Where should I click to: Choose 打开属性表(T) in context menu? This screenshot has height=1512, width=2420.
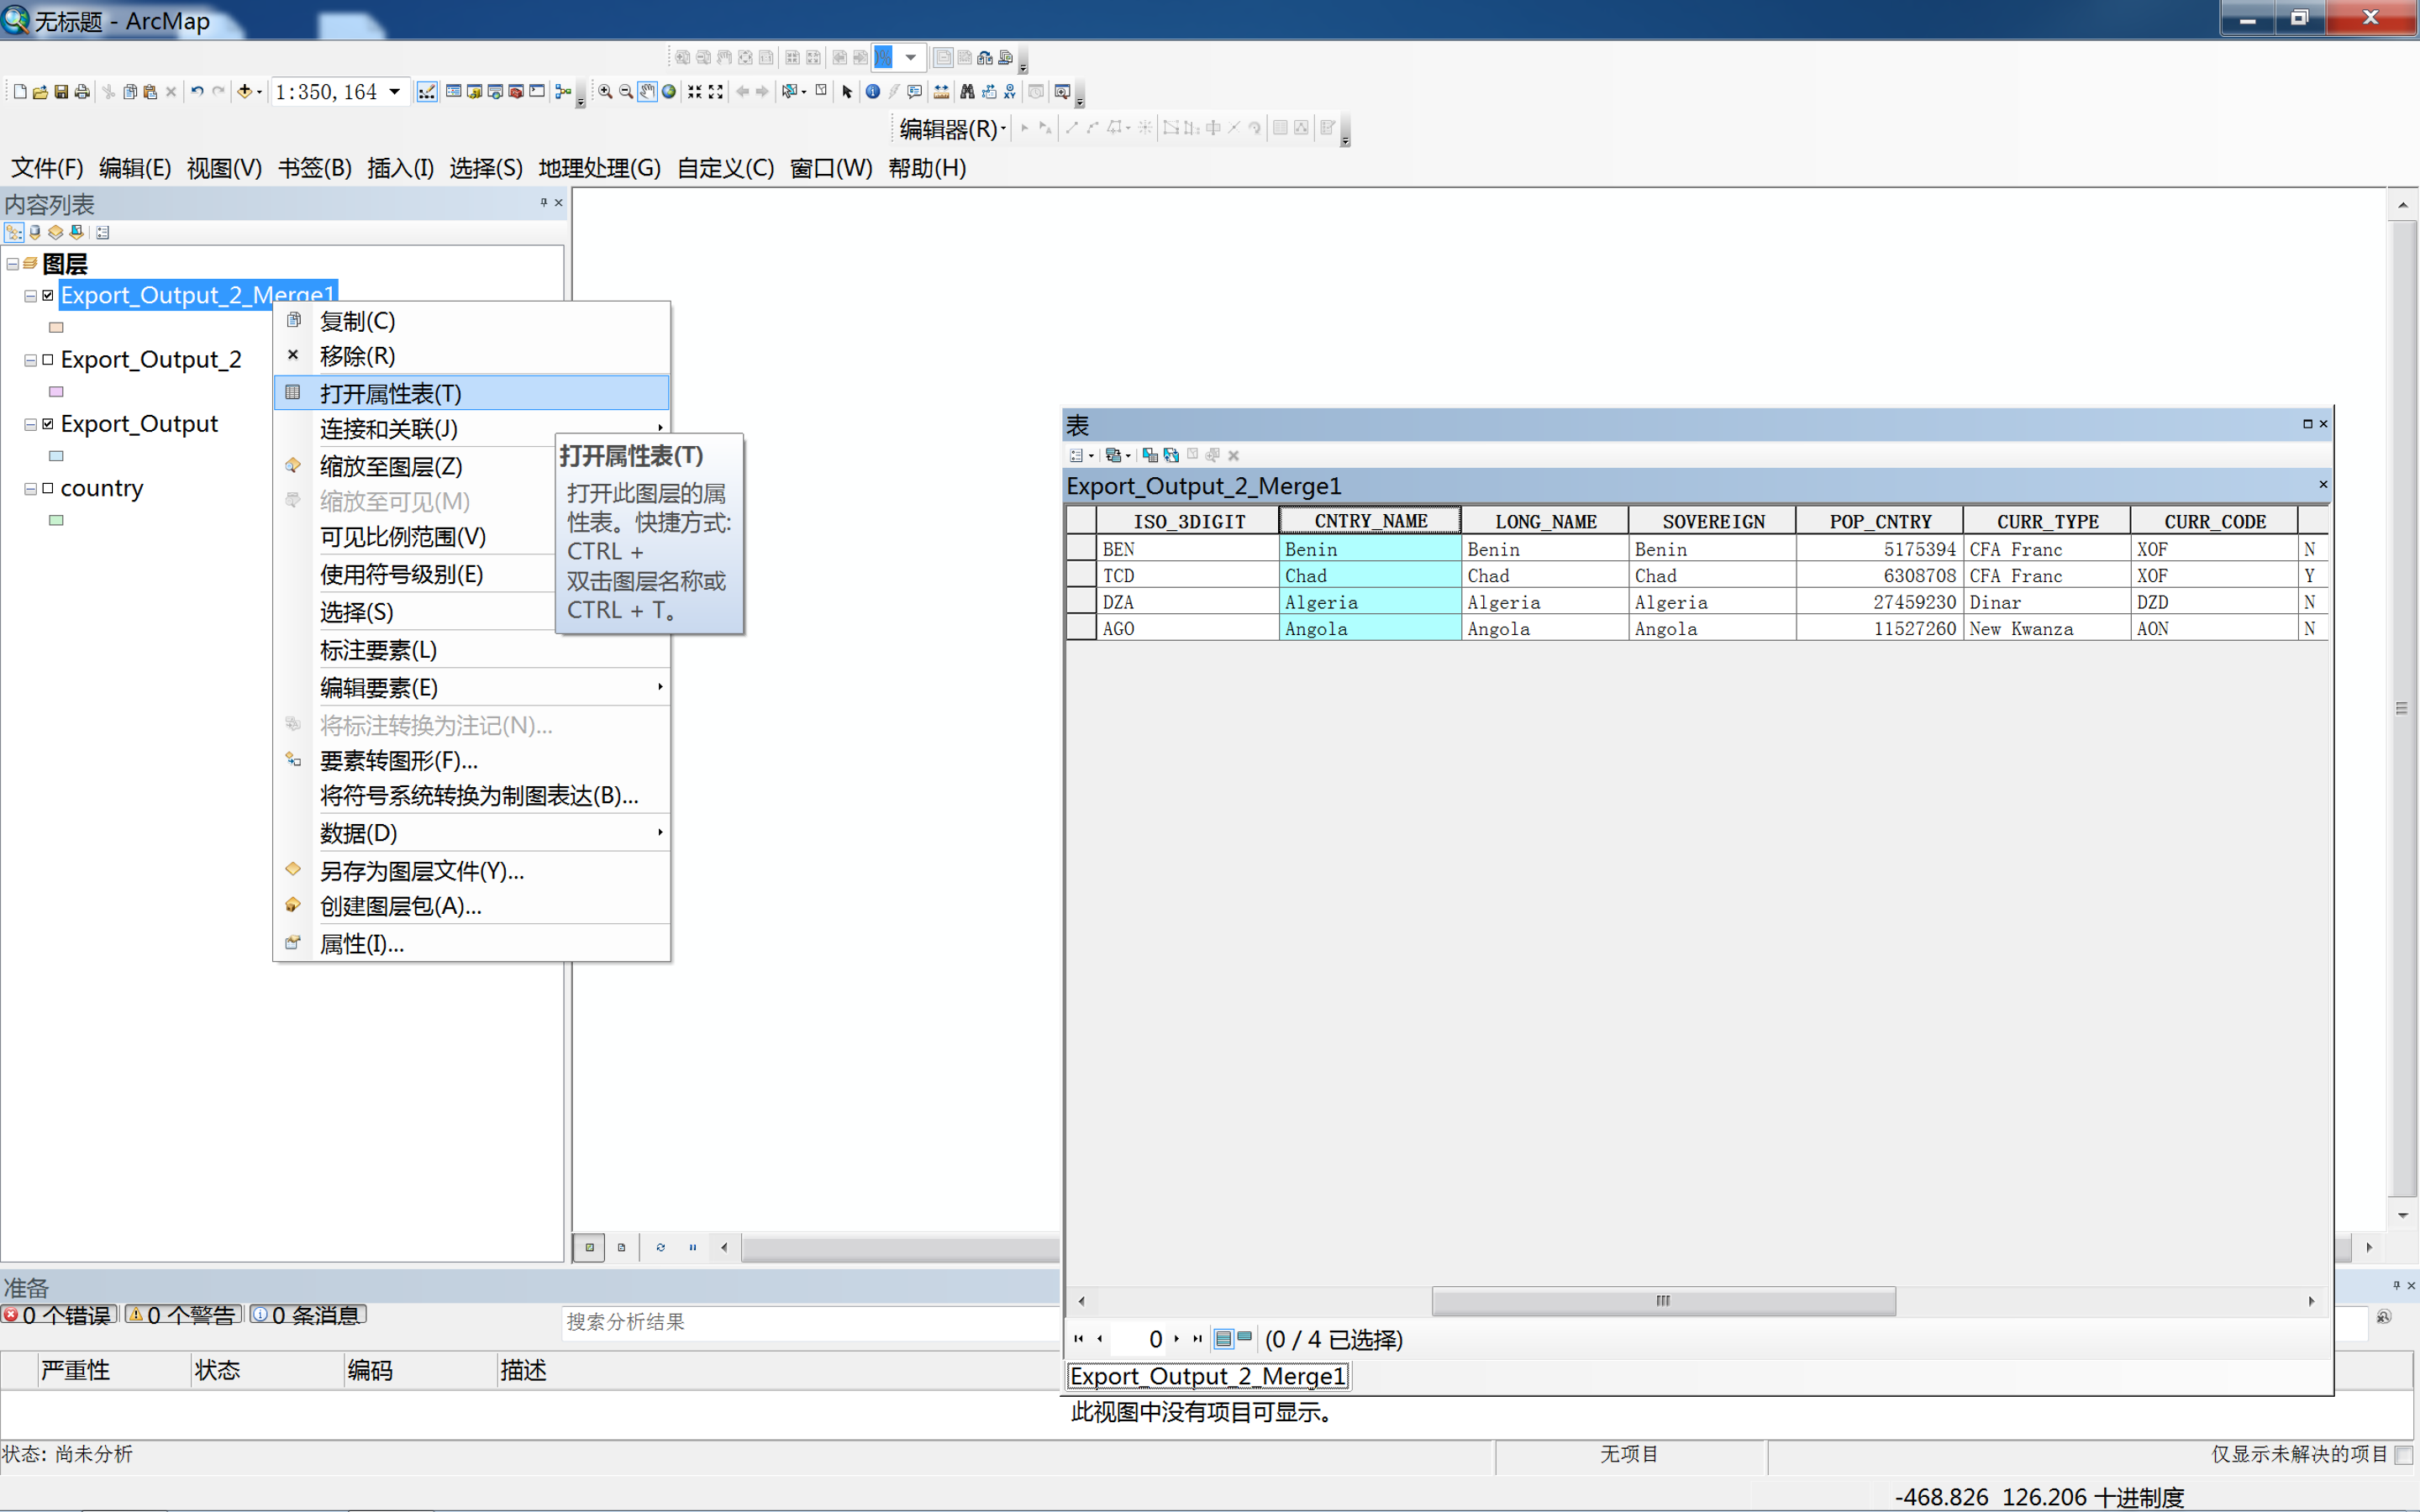click(390, 393)
